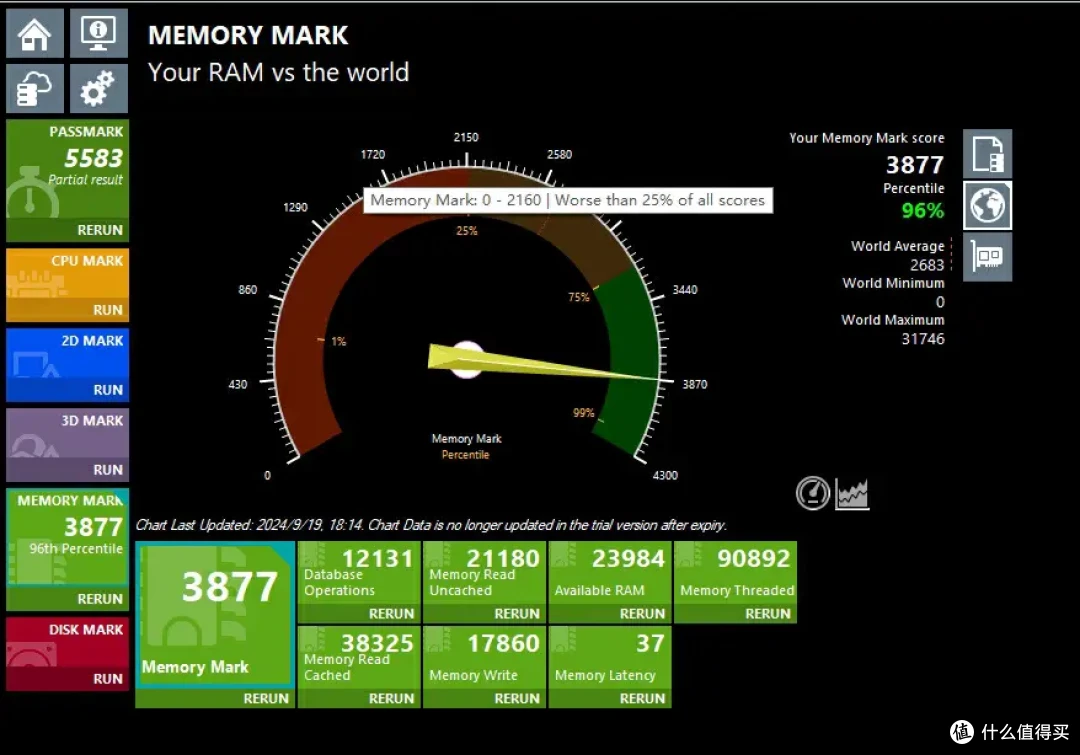Go to the Home screen icon

click(x=35, y=33)
